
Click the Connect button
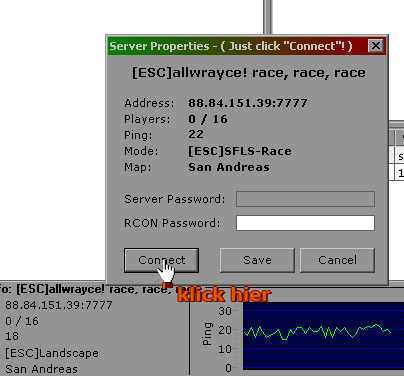161,260
